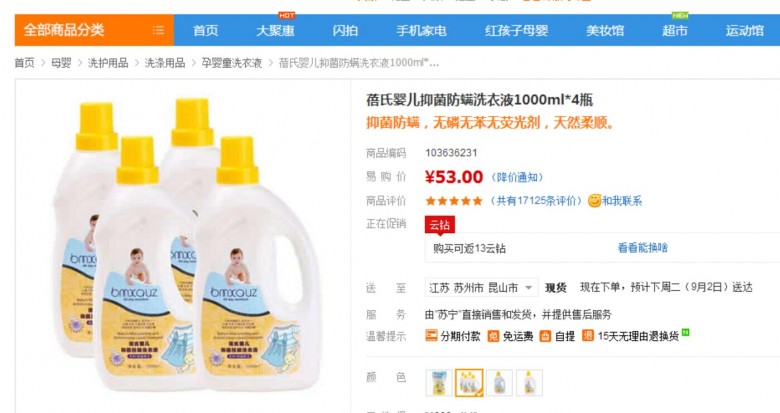Viewport: 780px width, 413px height.
Task: Click the smiley face 和我联系 icon
Action: pyautogui.click(x=594, y=201)
